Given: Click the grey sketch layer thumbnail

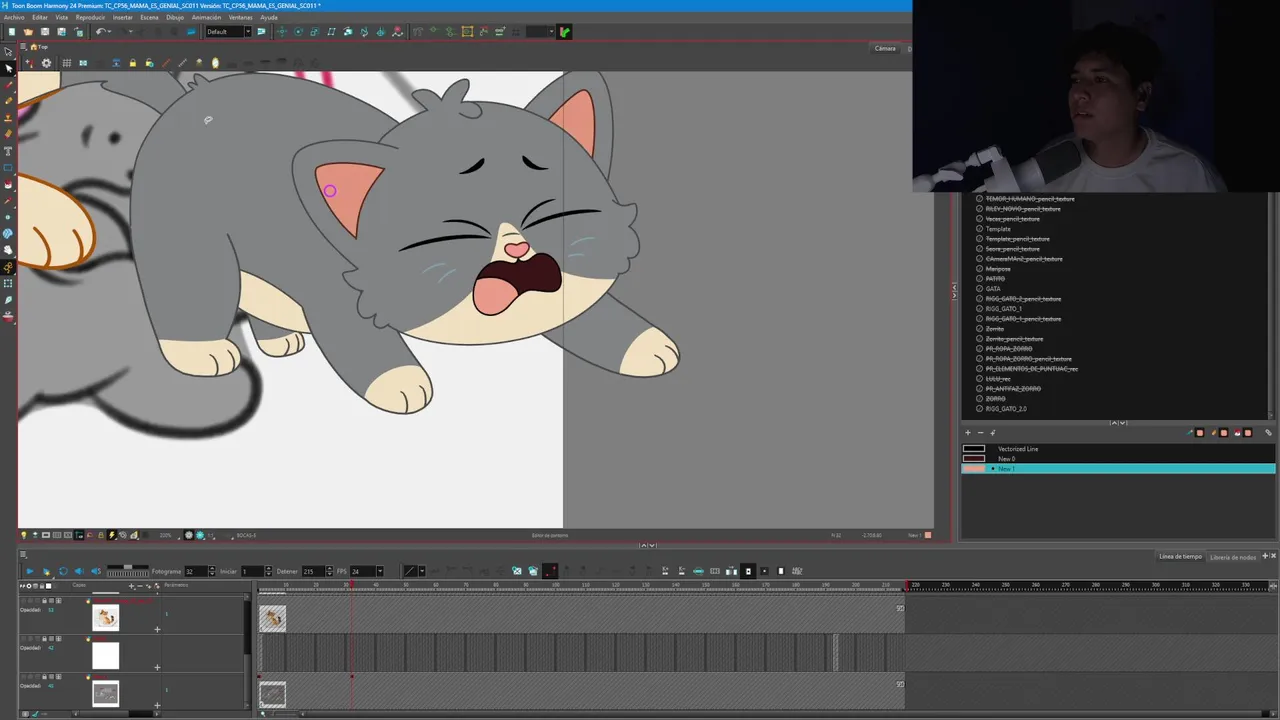Looking at the screenshot, I should [105, 693].
